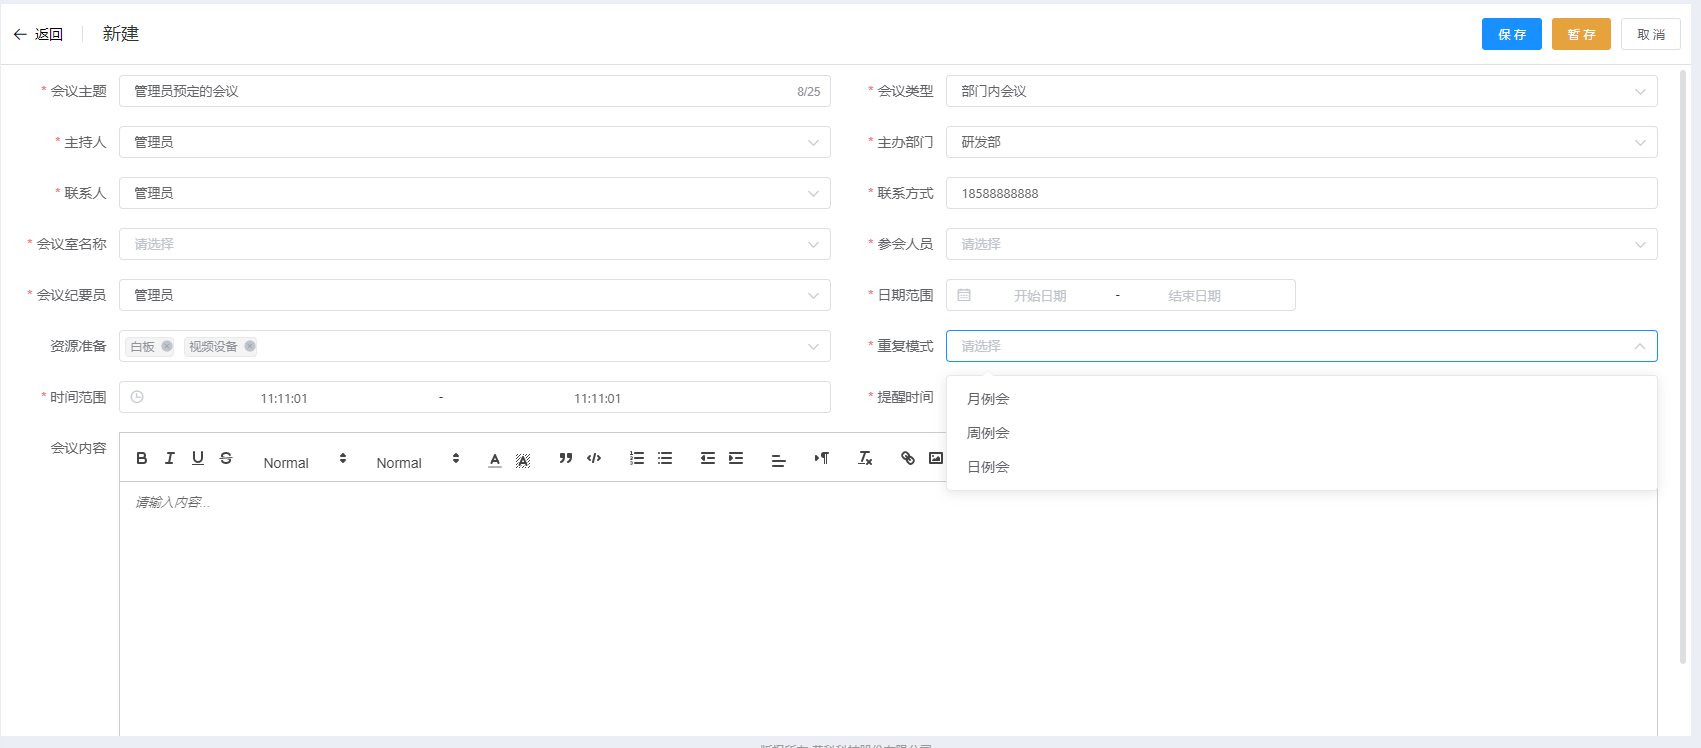Viewport: 1701px width, 748px height.
Task: Insert a hyperlink with the link icon
Action: (x=908, y=458)
